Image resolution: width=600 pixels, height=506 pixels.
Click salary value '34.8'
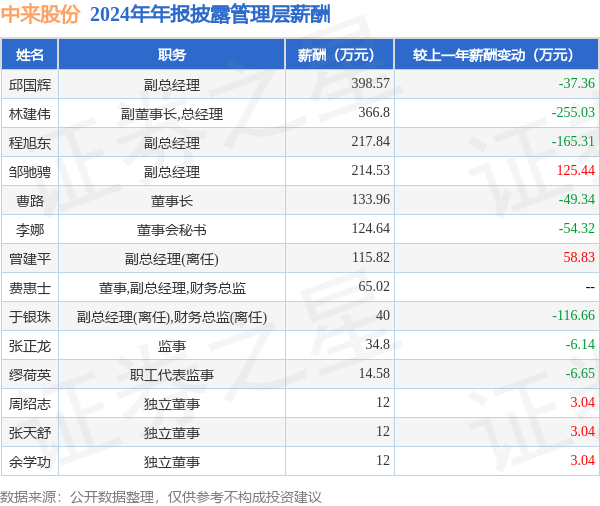[377, 344]
